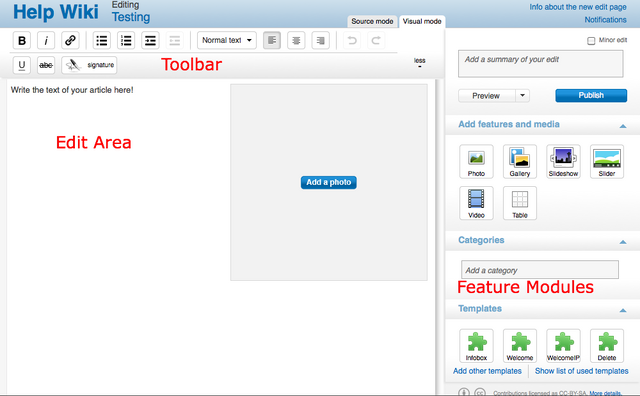
Task: Insert the Welcome template
Action: [x=520, y=346]
